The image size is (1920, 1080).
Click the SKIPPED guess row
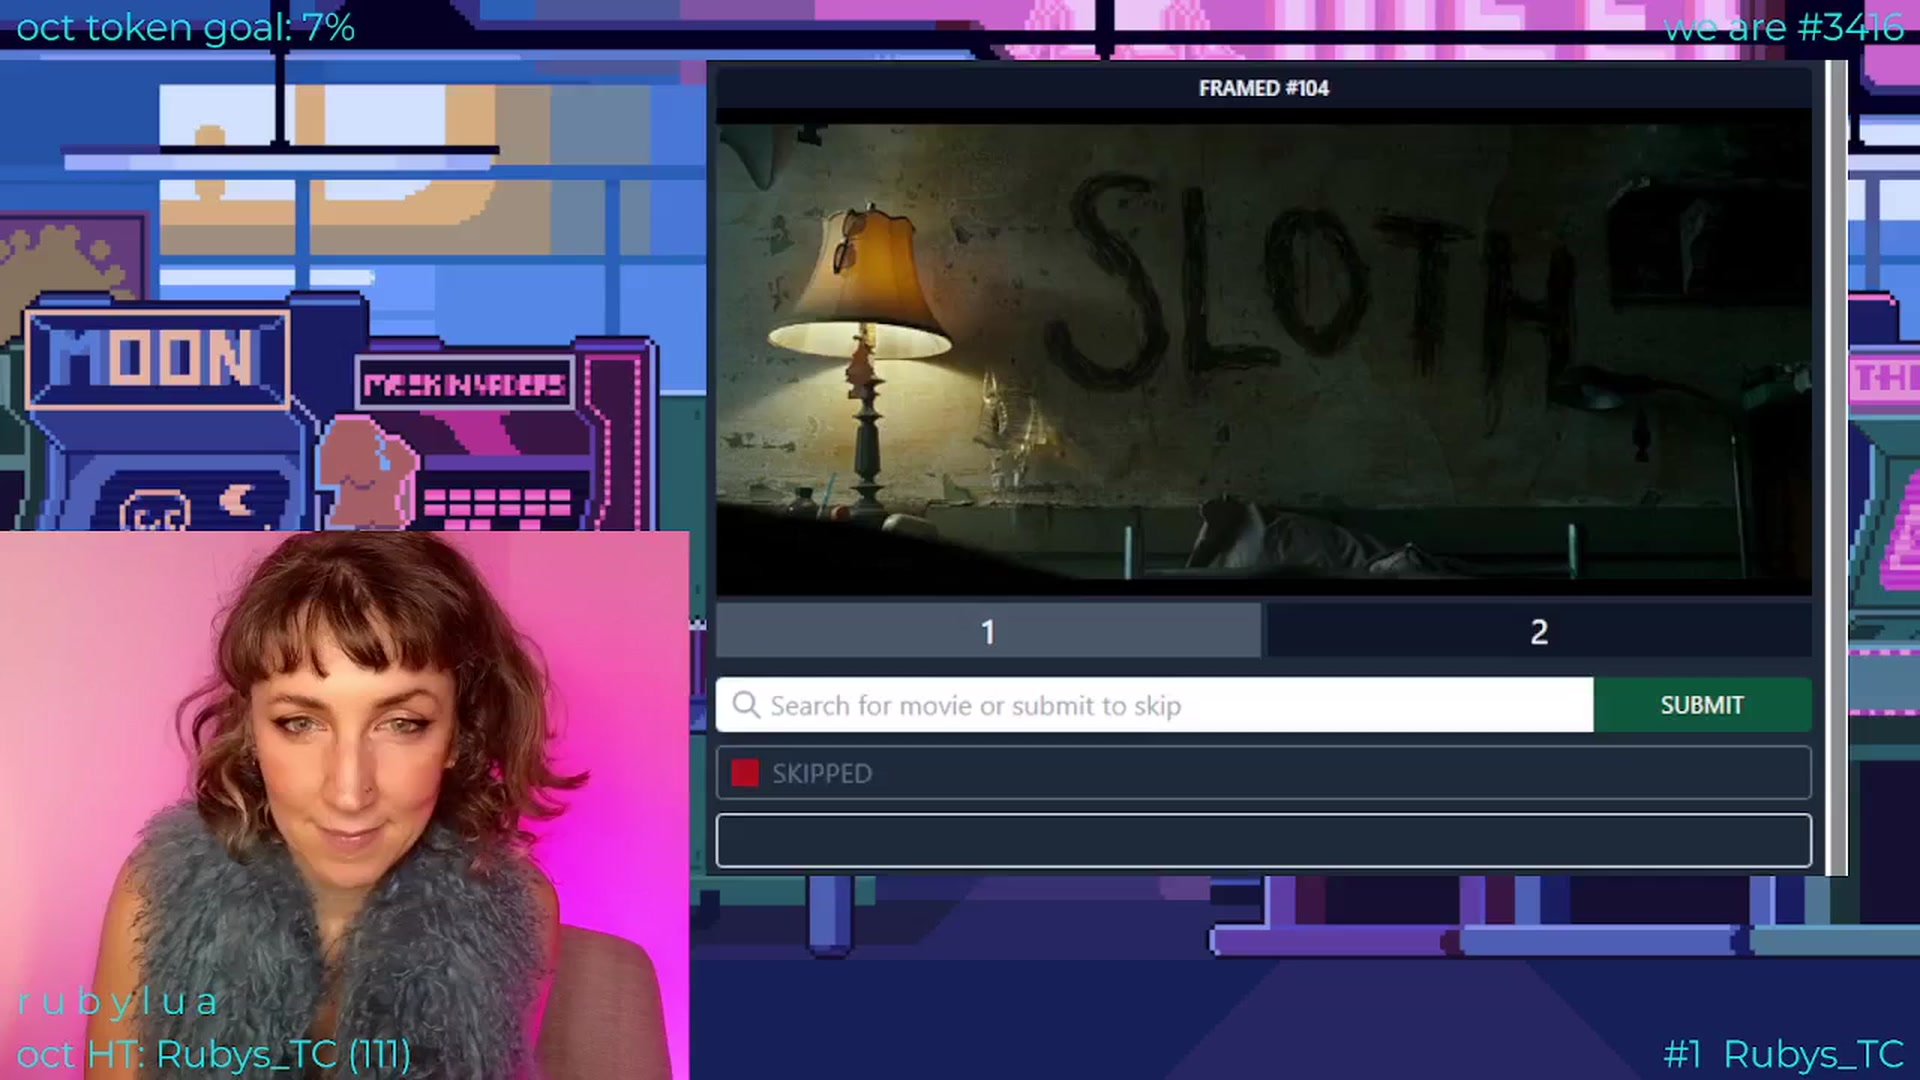pyautogui.click(x=1264, y=773)
